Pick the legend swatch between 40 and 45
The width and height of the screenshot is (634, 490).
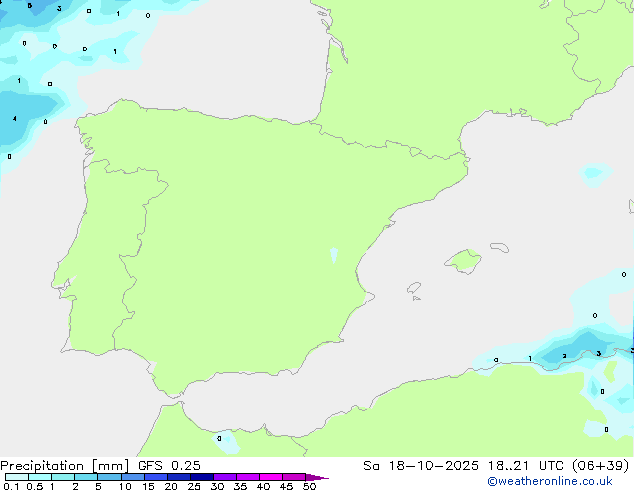point(271,477)
